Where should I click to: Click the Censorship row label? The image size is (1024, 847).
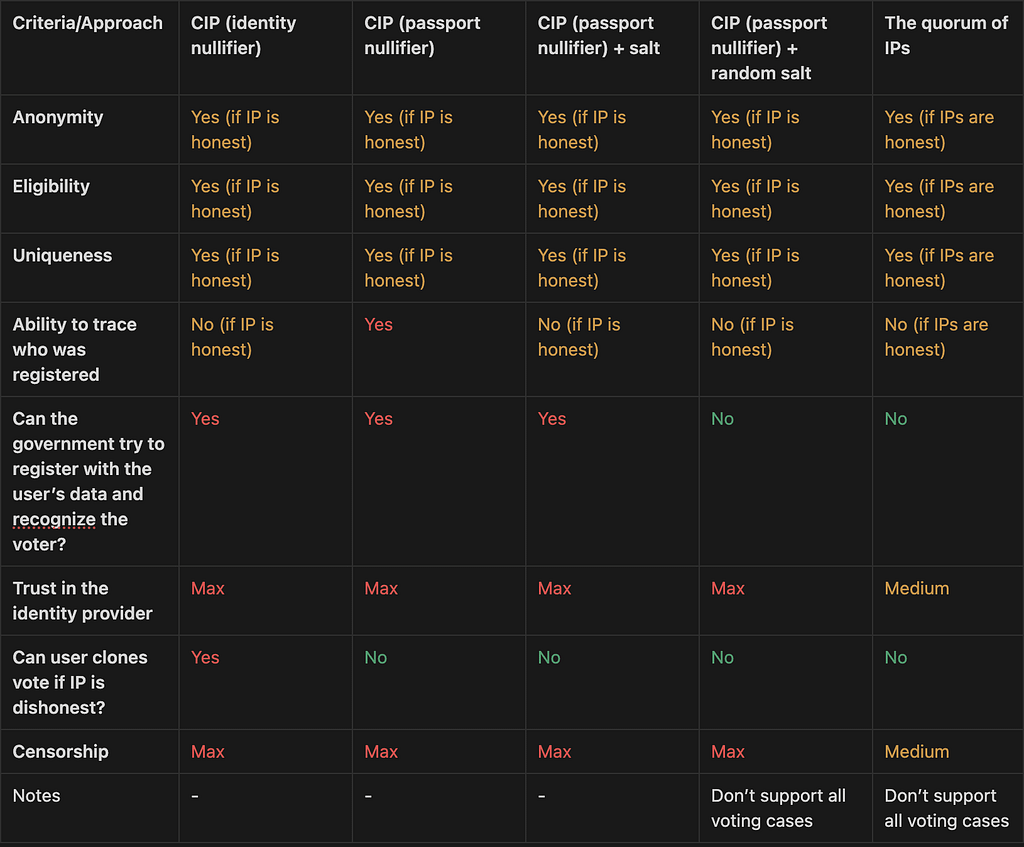[60, 752]
